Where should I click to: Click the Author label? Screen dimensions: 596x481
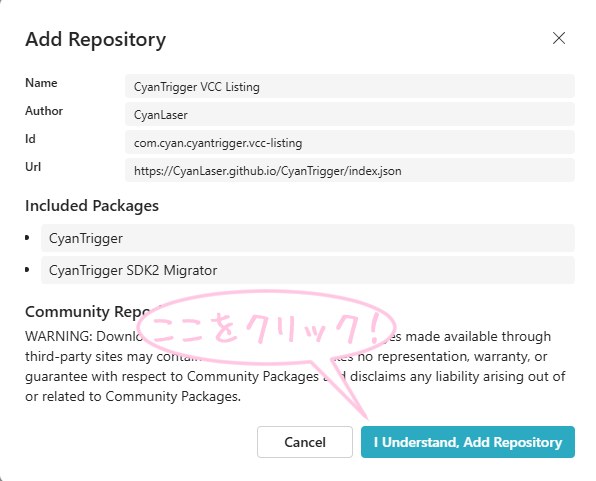tap(44, 111)
